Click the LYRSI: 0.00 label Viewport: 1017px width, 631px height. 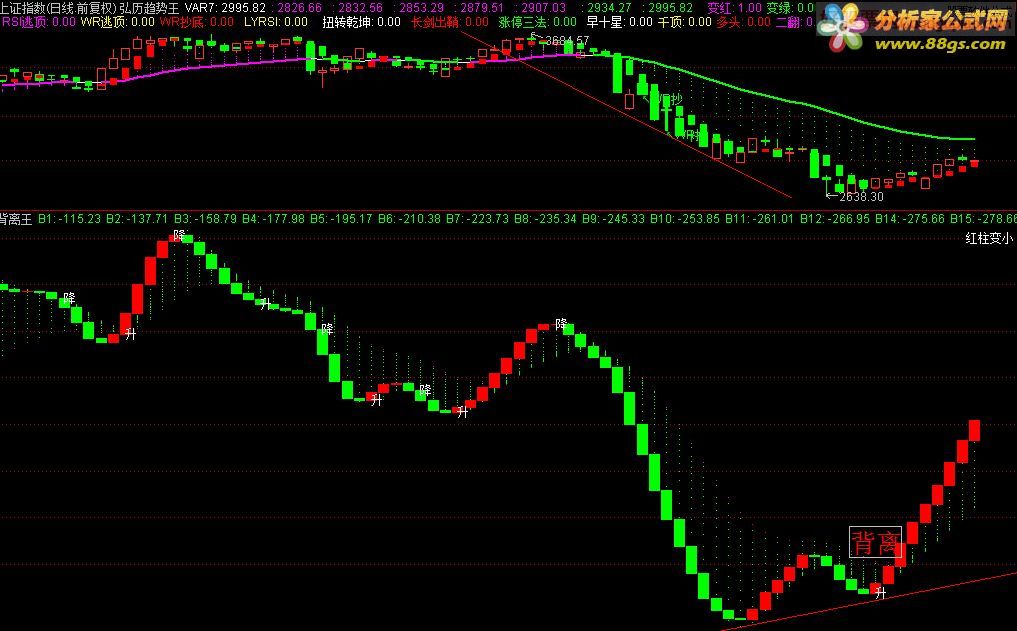tap(276, 22)
